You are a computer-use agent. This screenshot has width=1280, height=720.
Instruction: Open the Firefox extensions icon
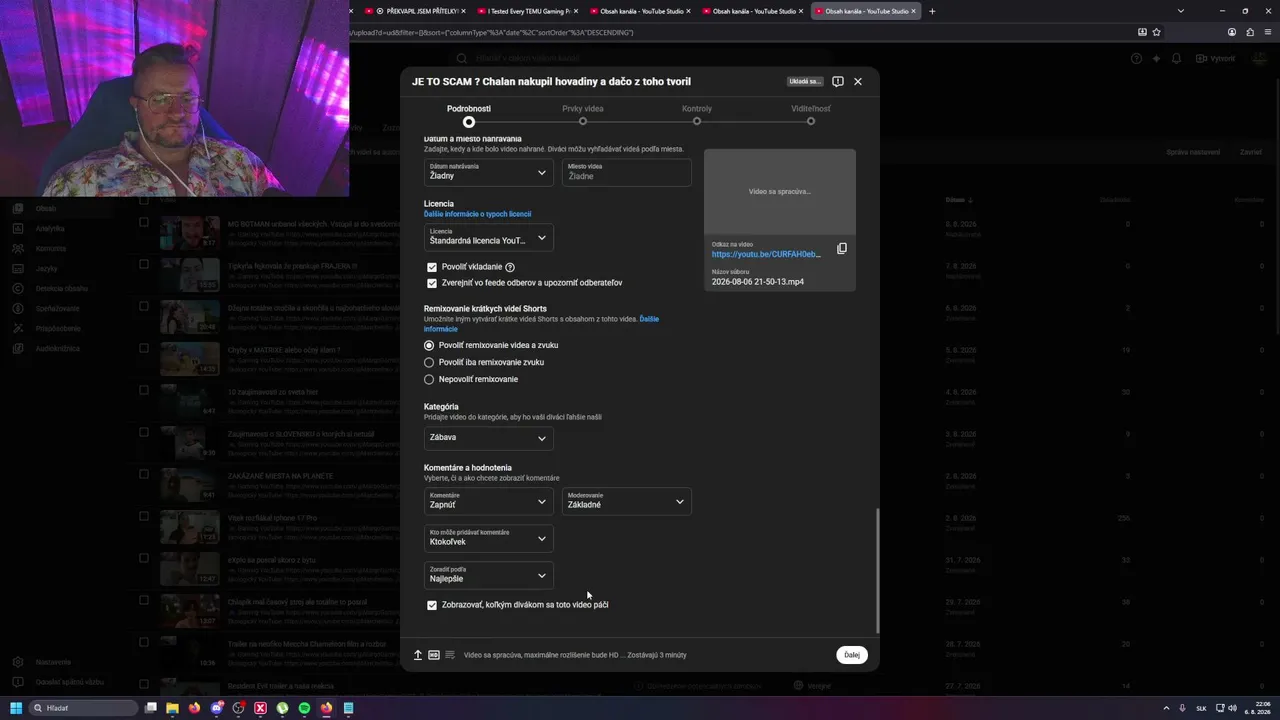[x=1249, y=32]
